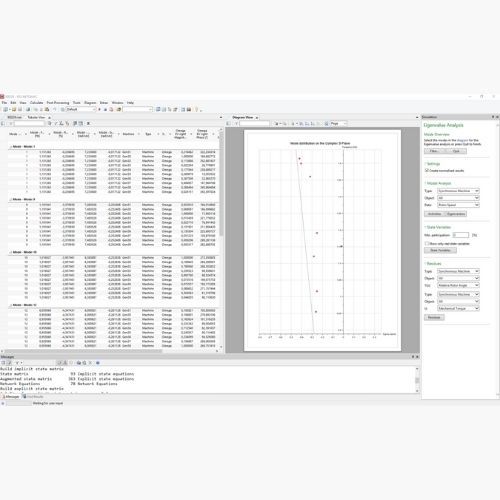Viewport: 500px width, 500px height.
Task: Pin the Simulation panel with its pin icon
Action: point(493,117)
